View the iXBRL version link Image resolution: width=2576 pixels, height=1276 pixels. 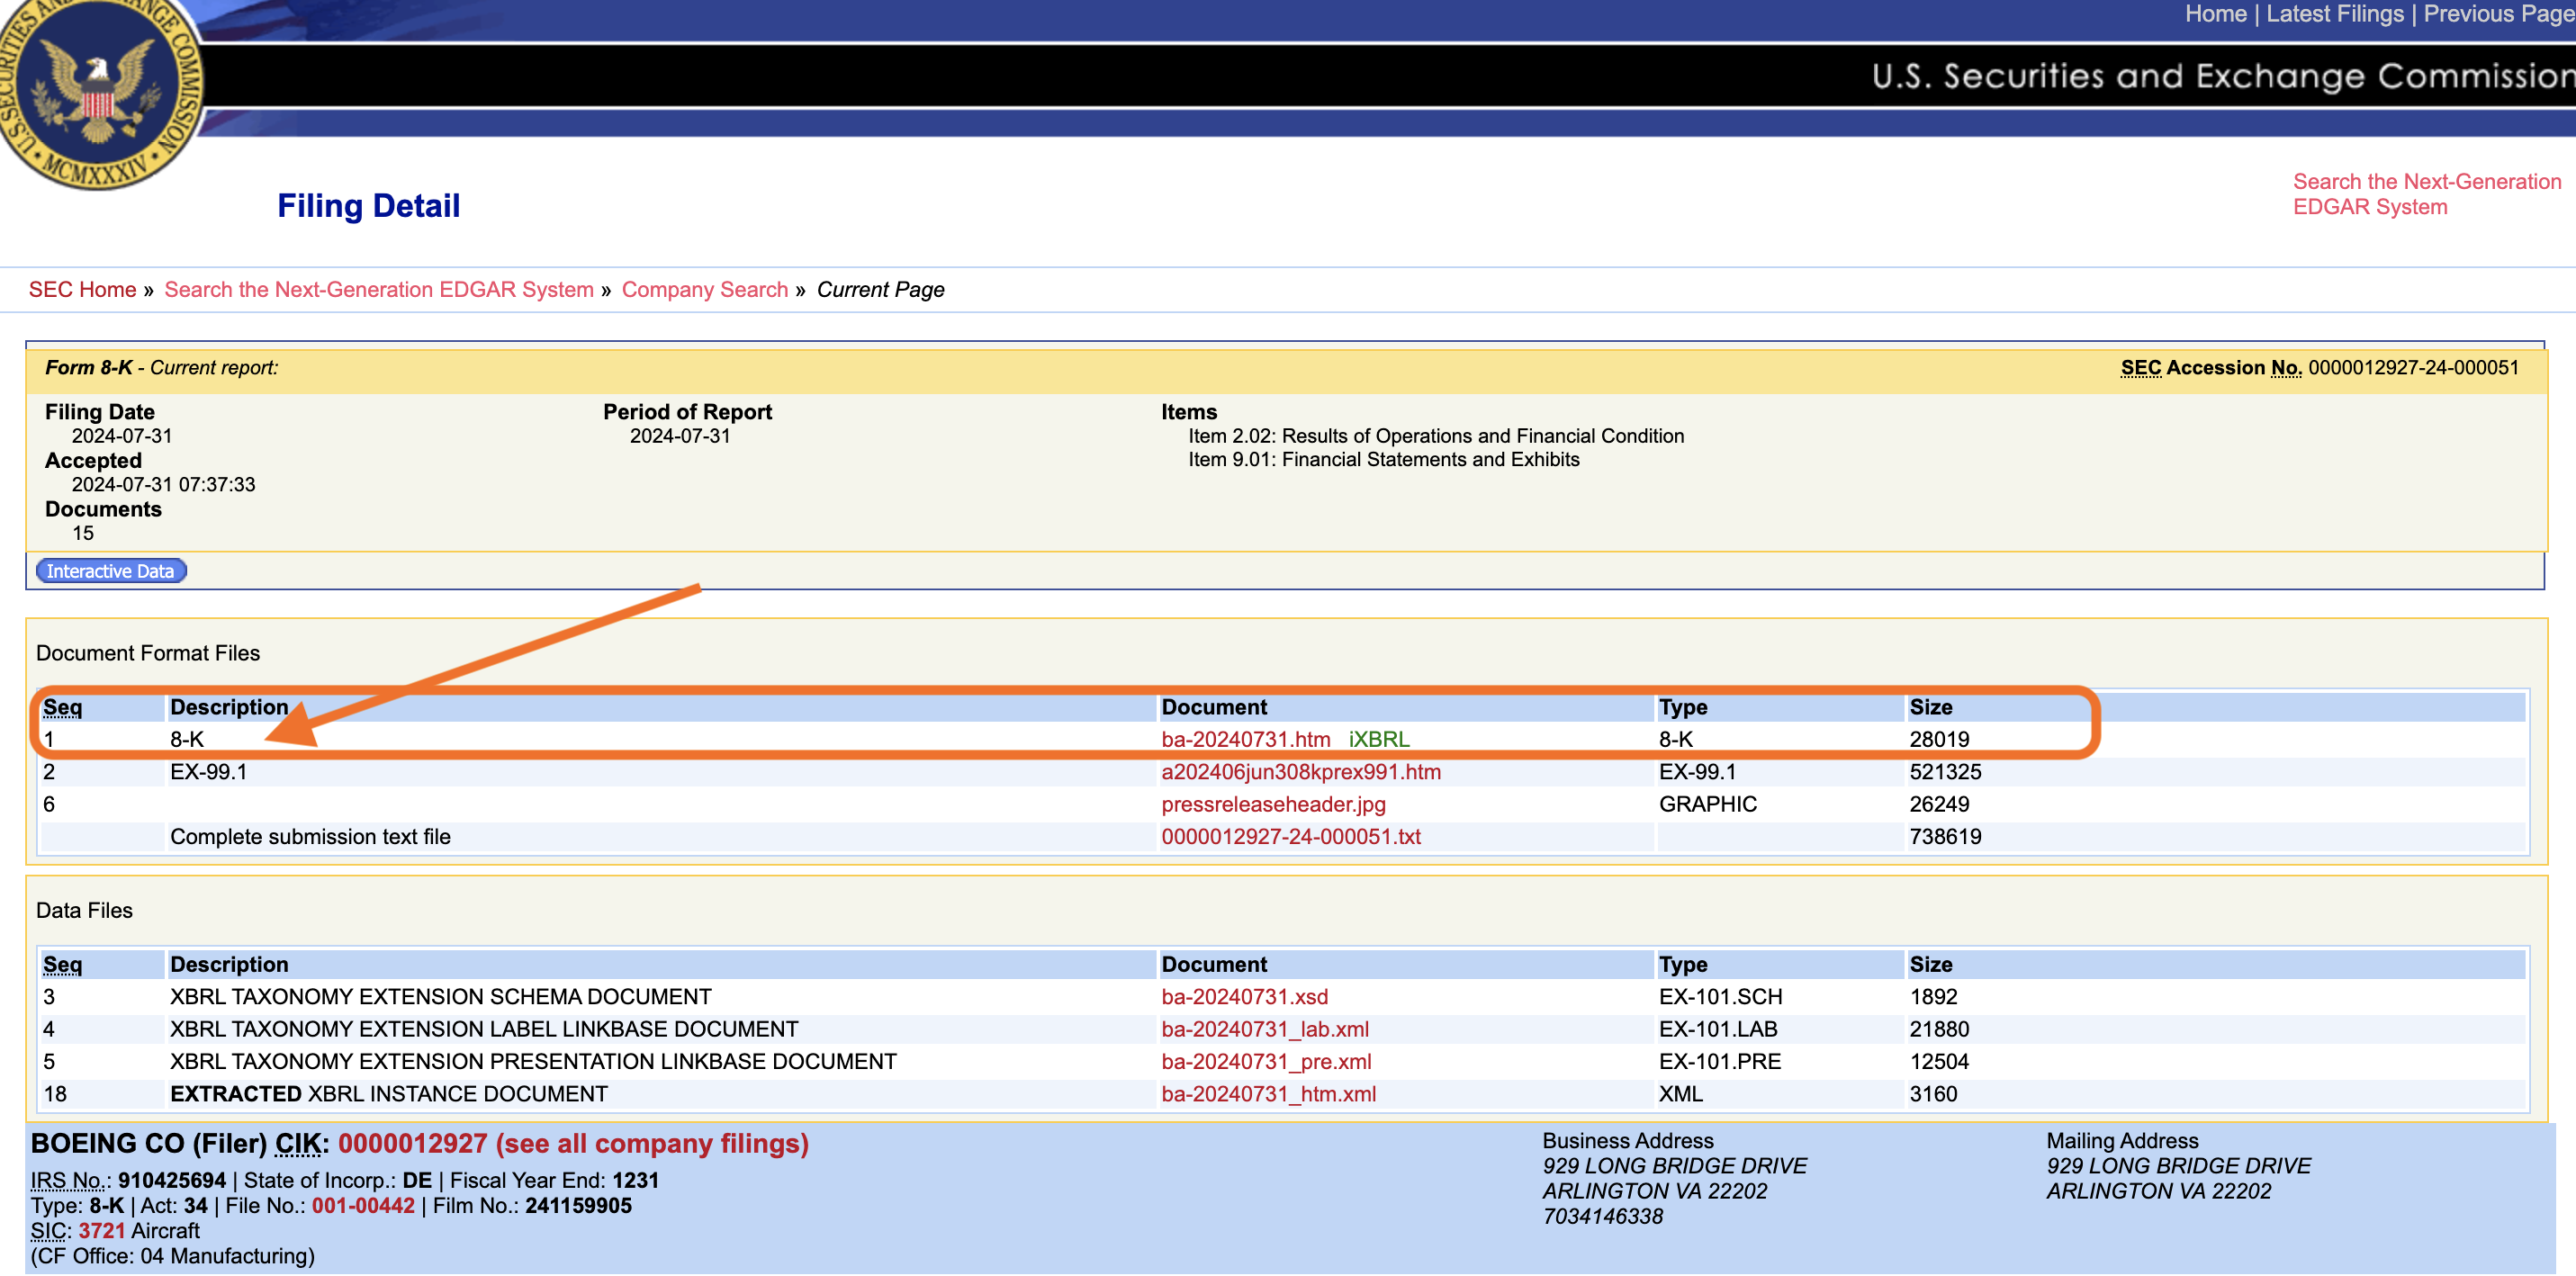point(1379,739)
